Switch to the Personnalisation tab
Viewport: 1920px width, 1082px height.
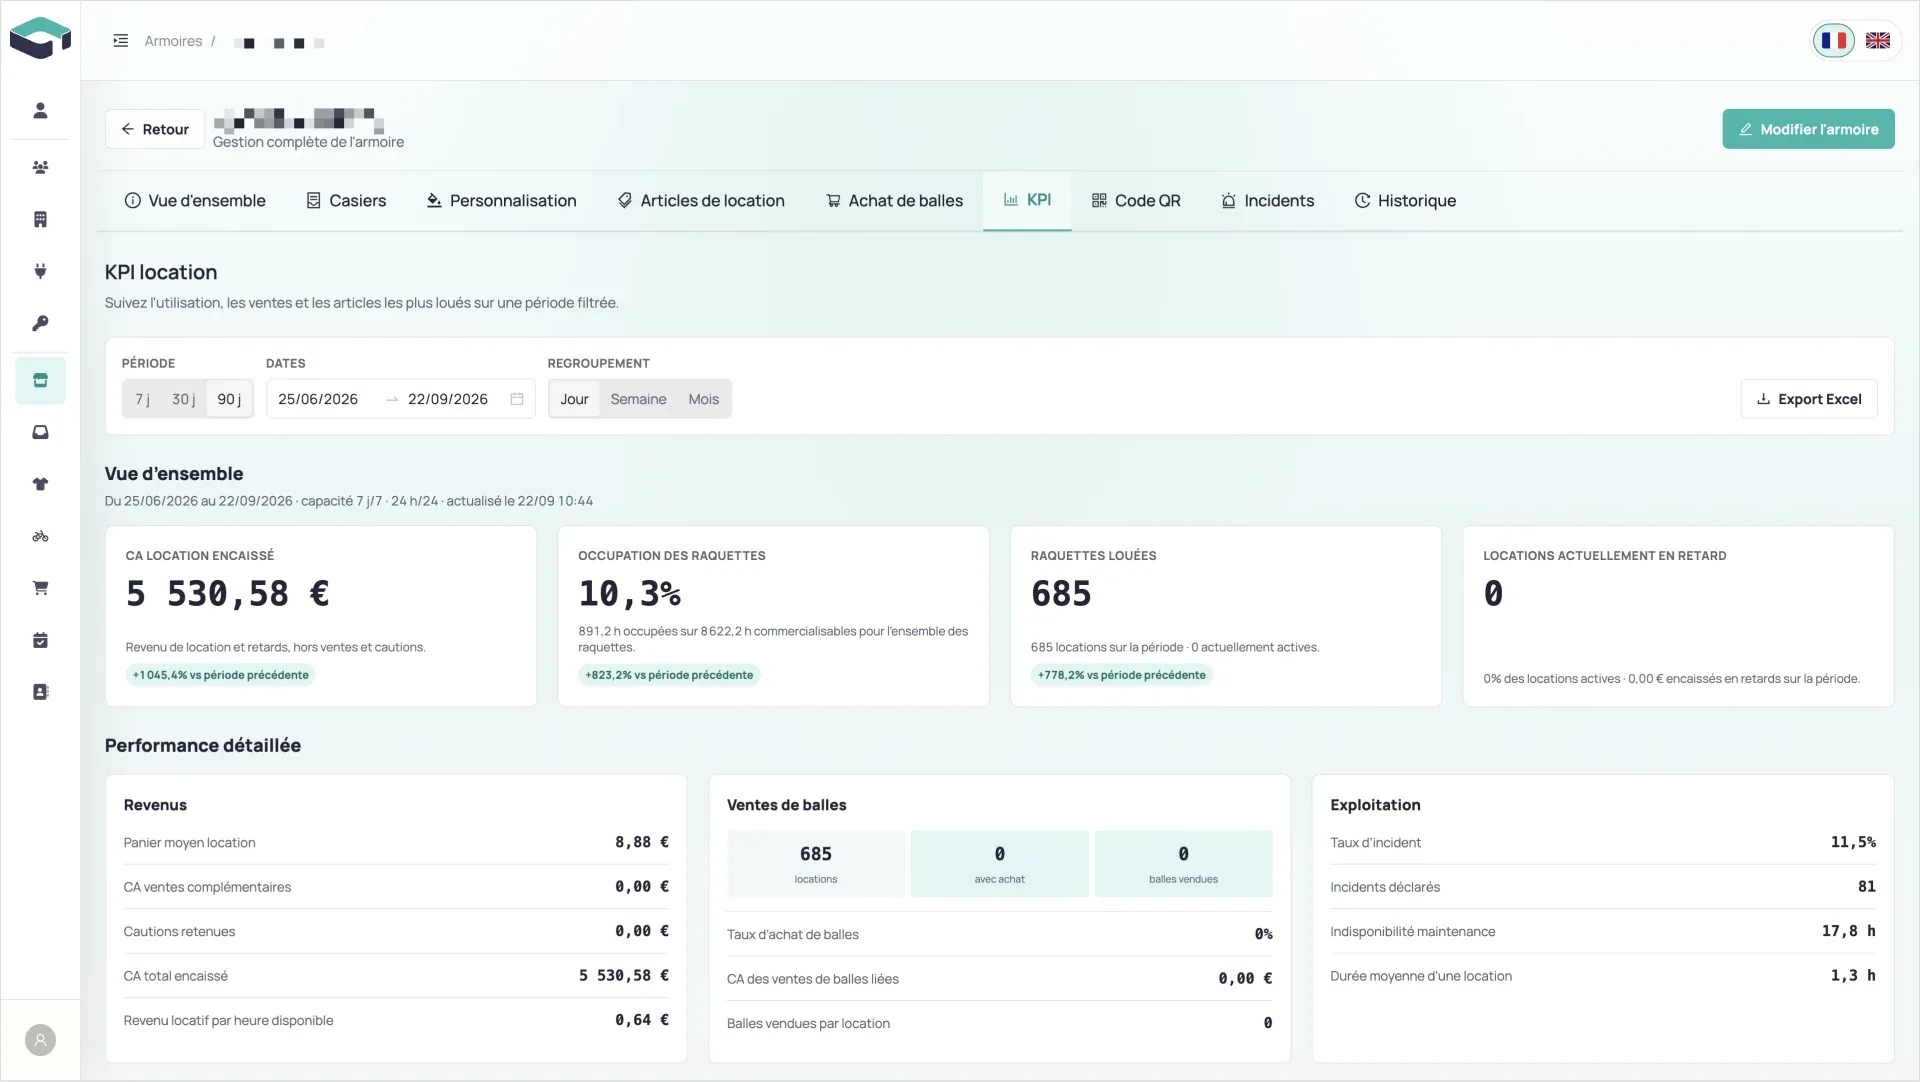point(501,201)
